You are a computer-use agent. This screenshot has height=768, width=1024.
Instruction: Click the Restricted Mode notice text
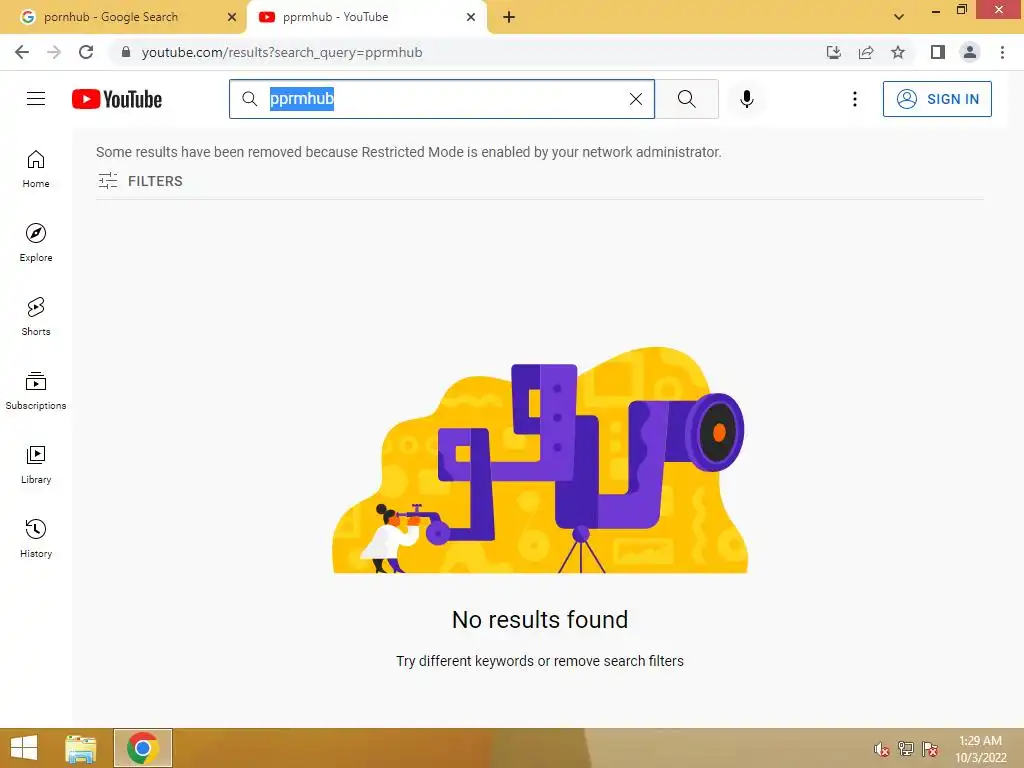click(409, 152)
